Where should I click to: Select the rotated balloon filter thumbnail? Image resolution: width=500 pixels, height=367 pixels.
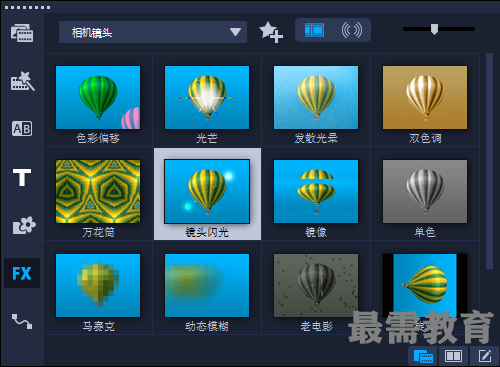coord(425,285)
